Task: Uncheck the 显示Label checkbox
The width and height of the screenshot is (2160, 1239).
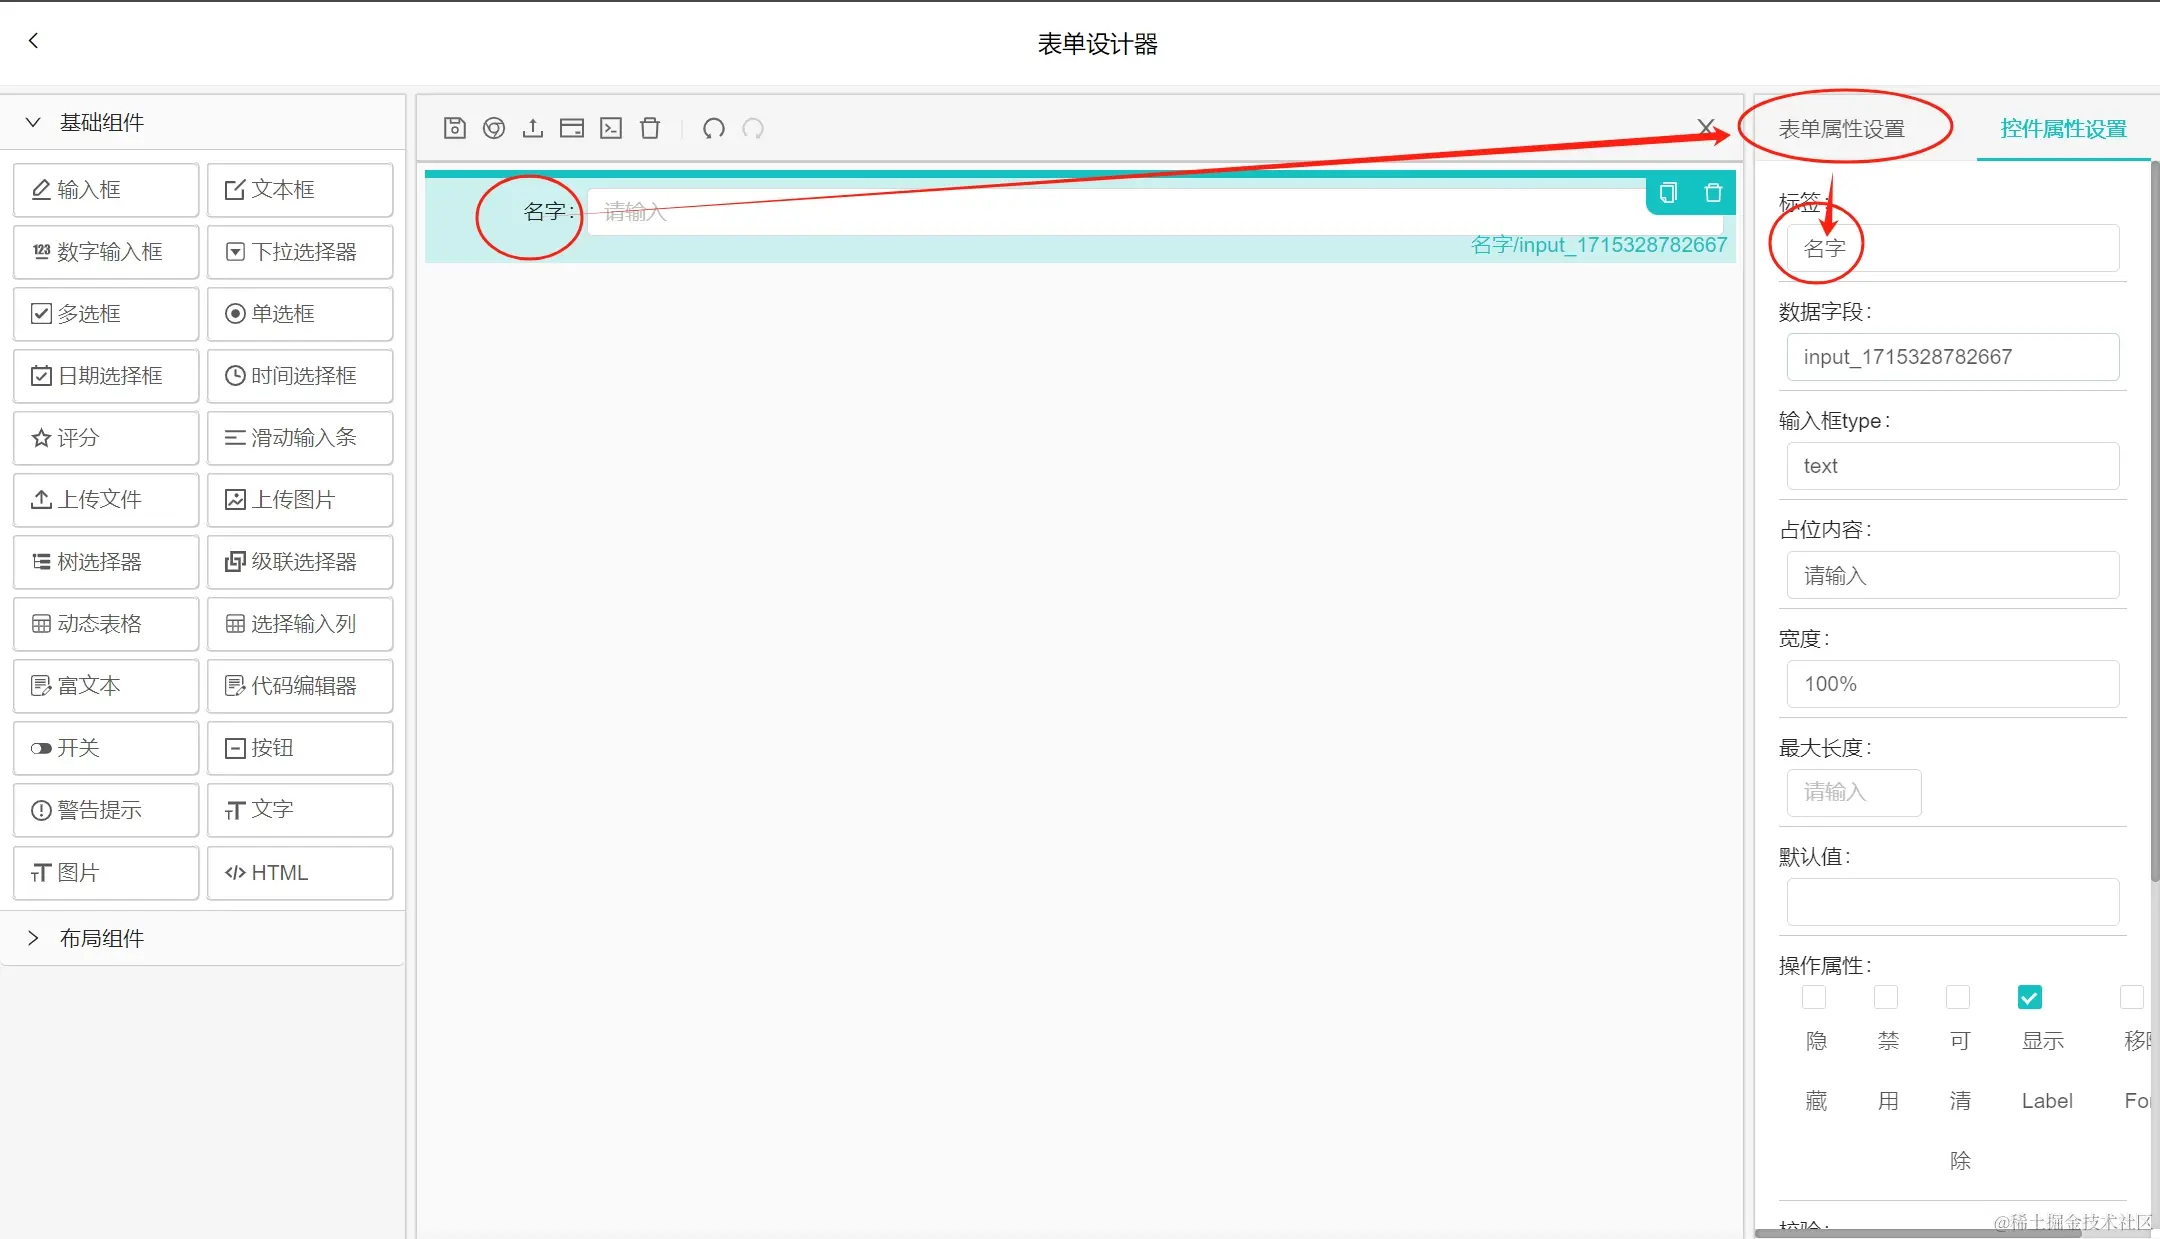Action: [2030, 997]
